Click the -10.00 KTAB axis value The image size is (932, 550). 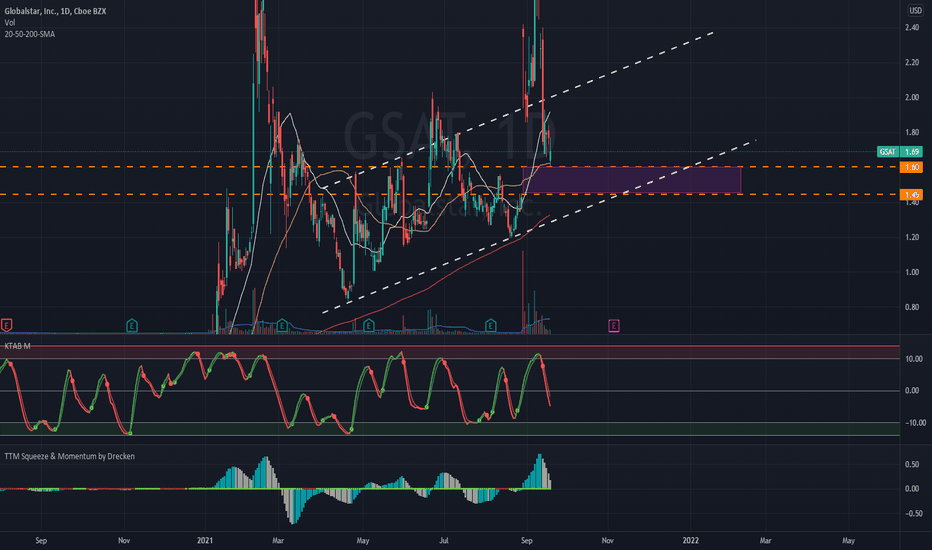914,423
